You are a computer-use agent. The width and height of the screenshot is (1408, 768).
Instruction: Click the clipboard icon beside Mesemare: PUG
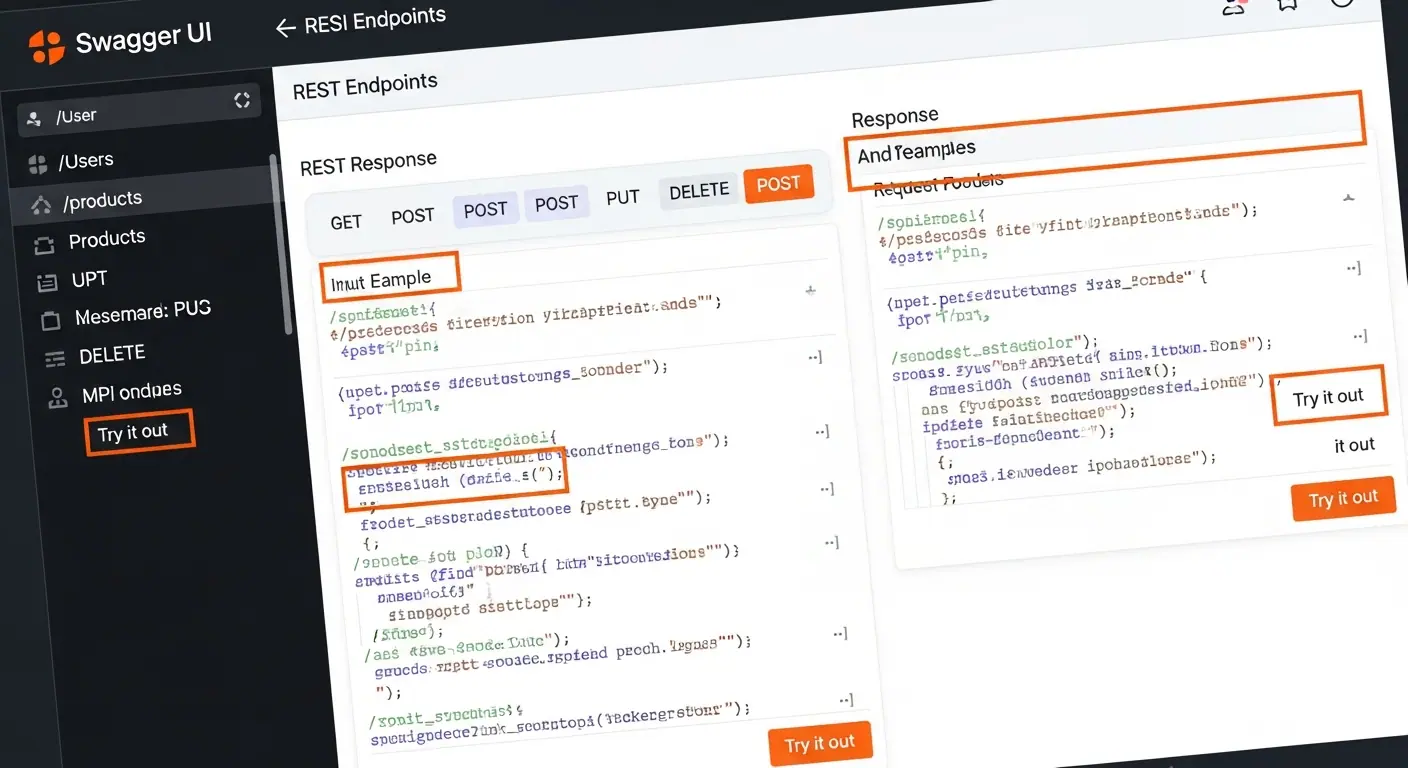tap(50, 321)
